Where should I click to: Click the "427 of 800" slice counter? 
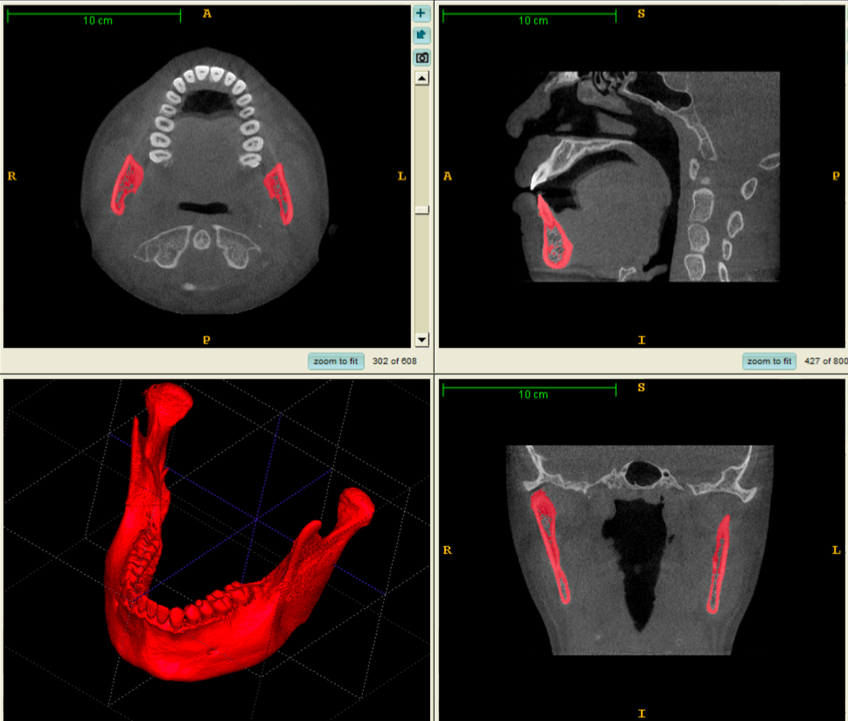click(x=826, y=361)
